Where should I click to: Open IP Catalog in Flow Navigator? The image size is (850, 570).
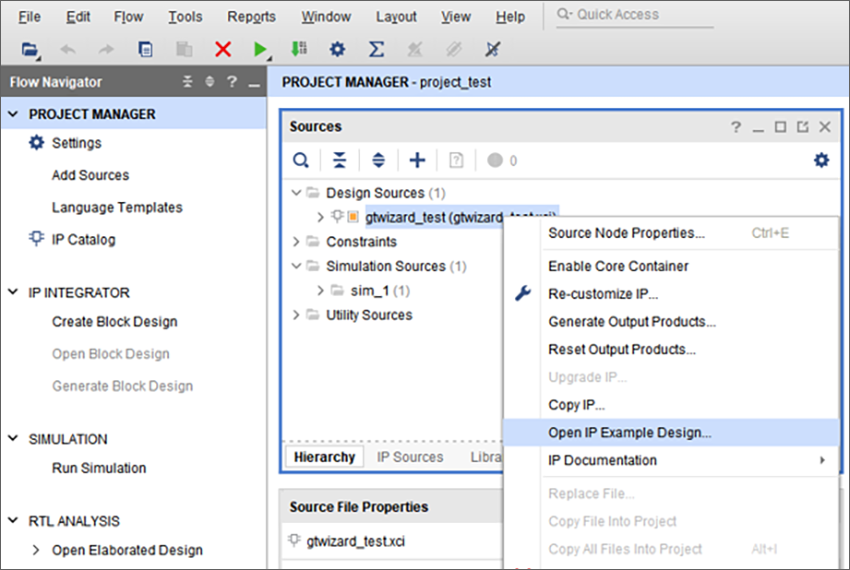point(83,240)
